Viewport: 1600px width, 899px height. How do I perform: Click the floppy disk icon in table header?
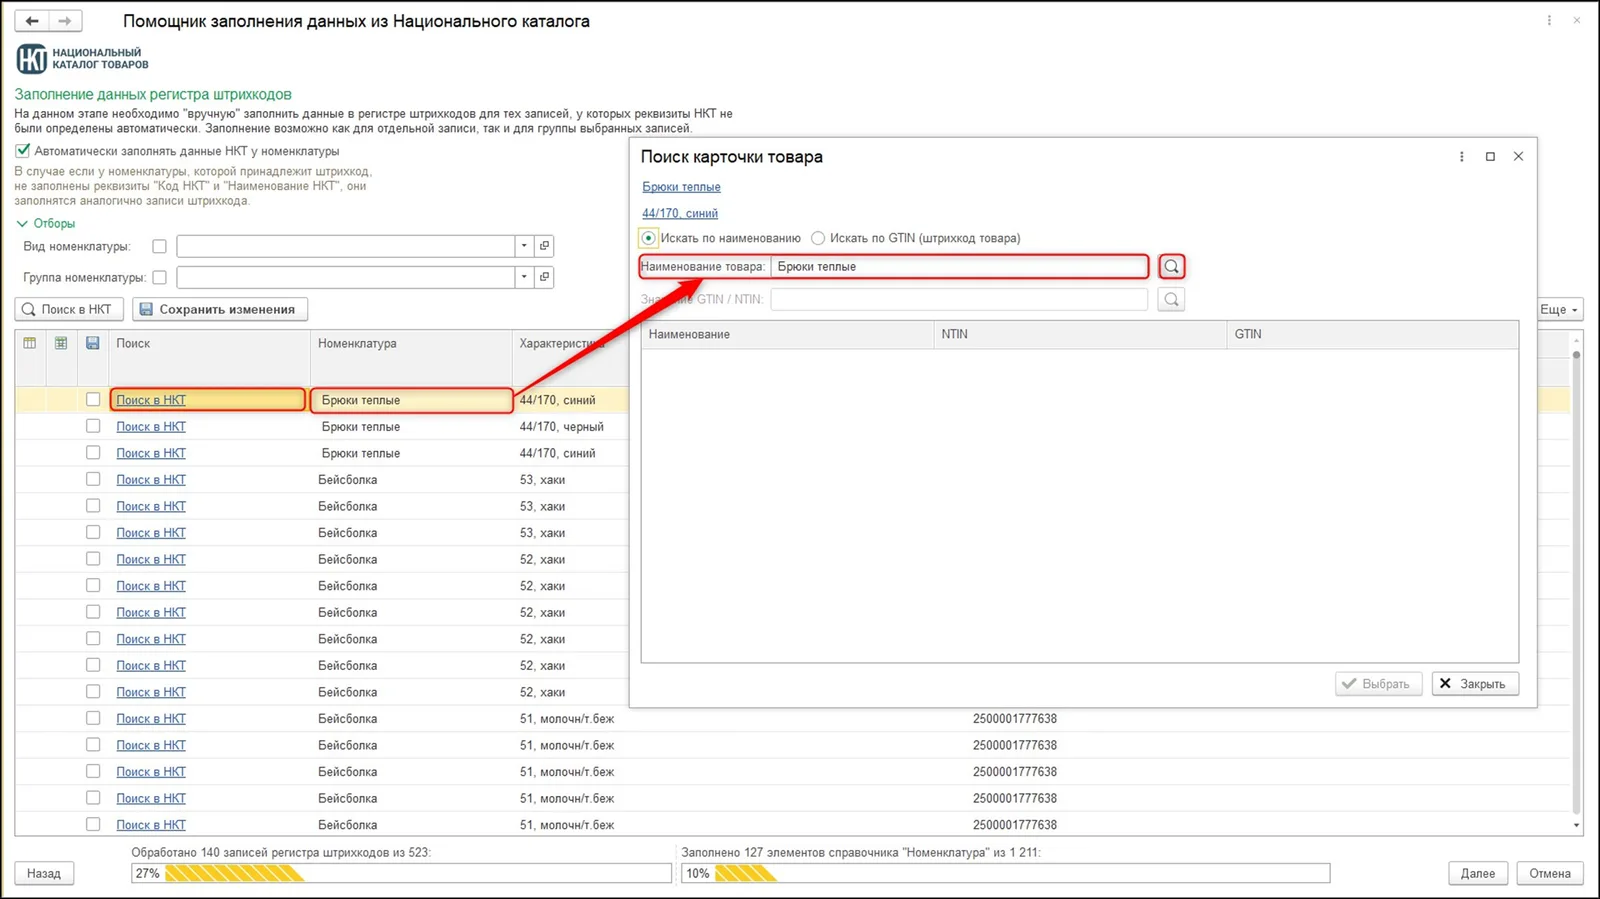(93, 343)
